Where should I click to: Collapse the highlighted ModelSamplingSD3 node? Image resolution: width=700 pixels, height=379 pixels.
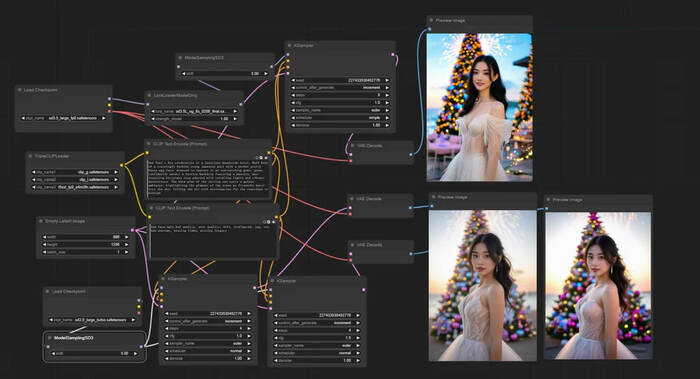click(50, 338)
